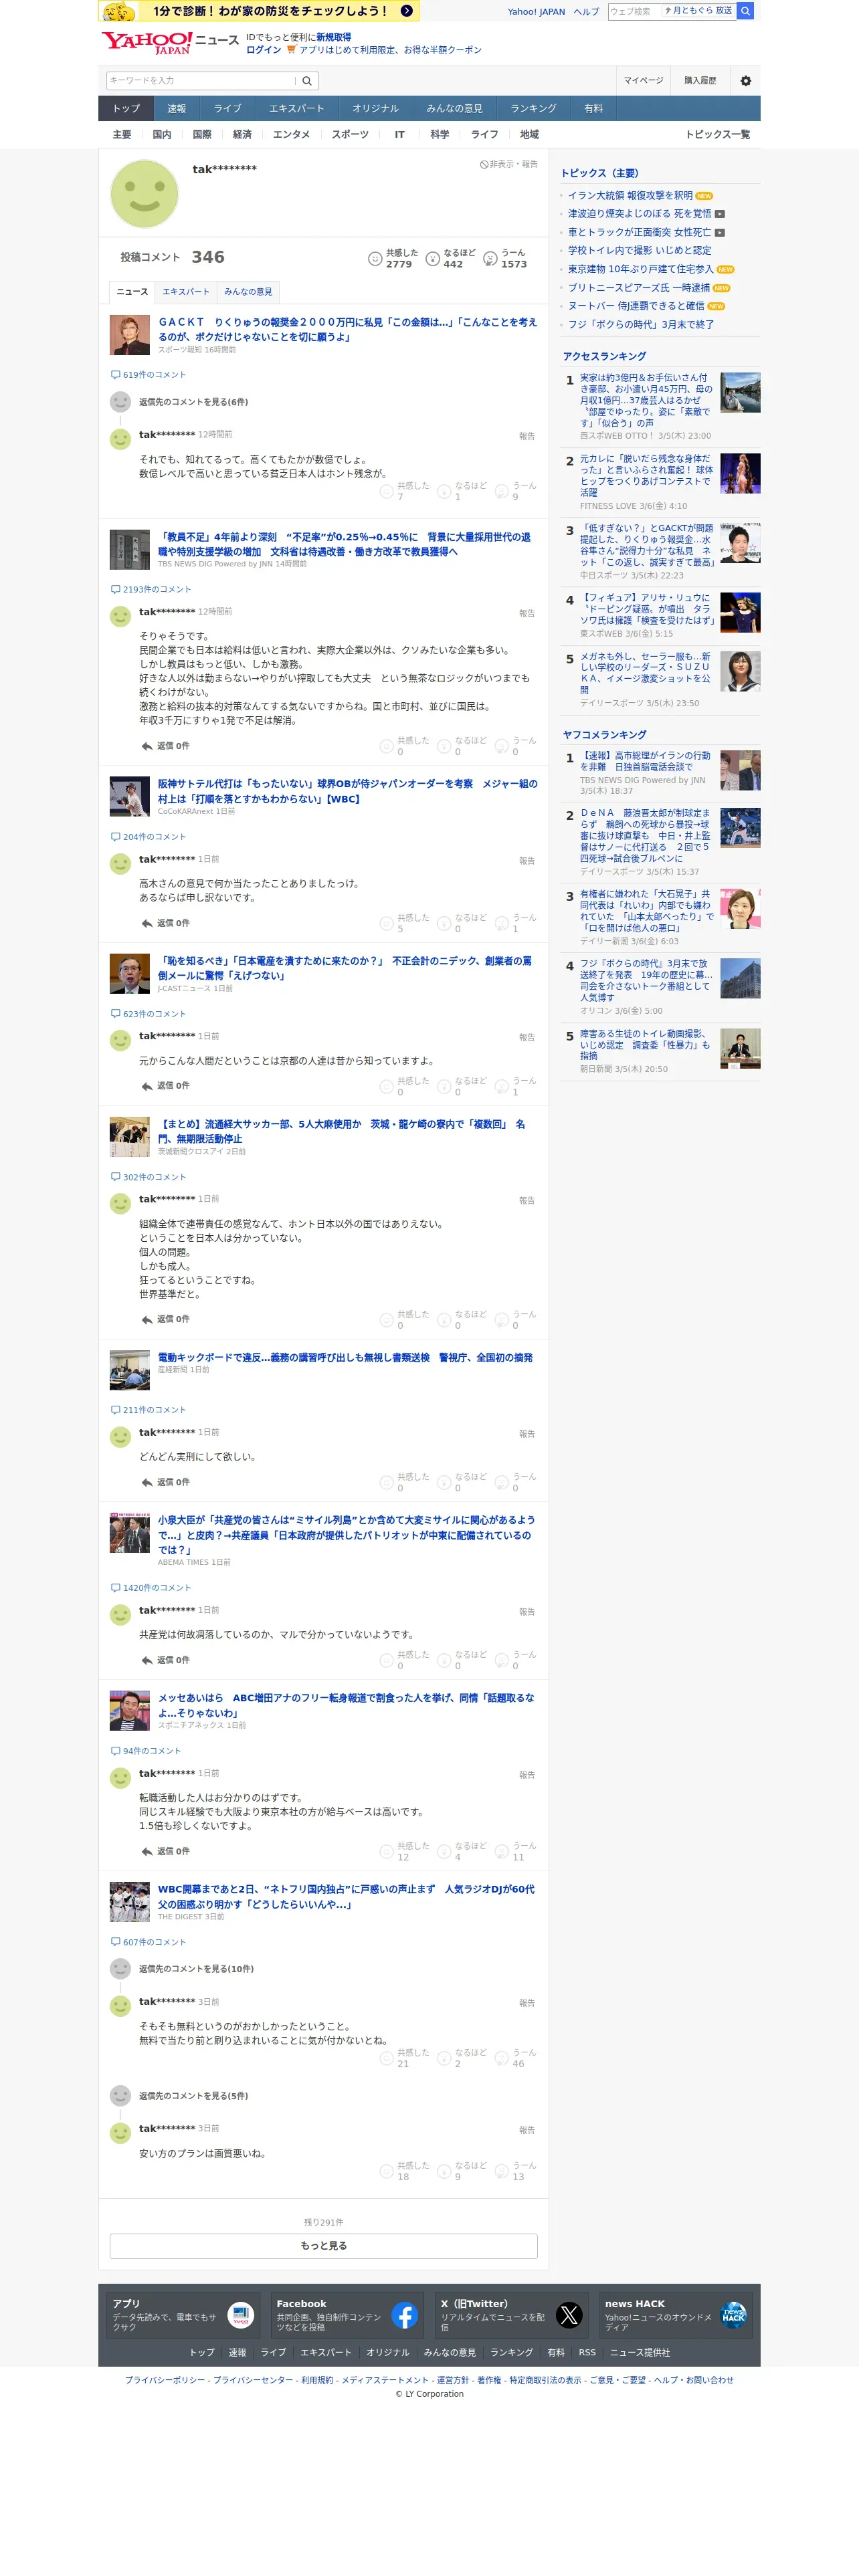Click the 購入履歴 button
The image size is (859, 2576).
click(x=700, y=81)
